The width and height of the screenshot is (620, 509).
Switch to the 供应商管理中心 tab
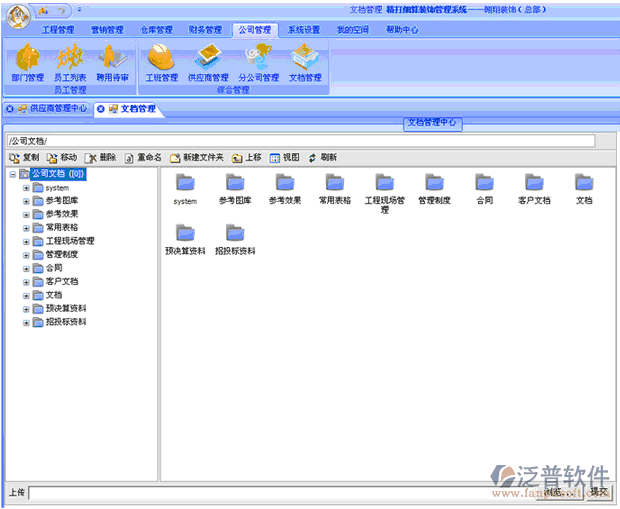coord(52,108)
